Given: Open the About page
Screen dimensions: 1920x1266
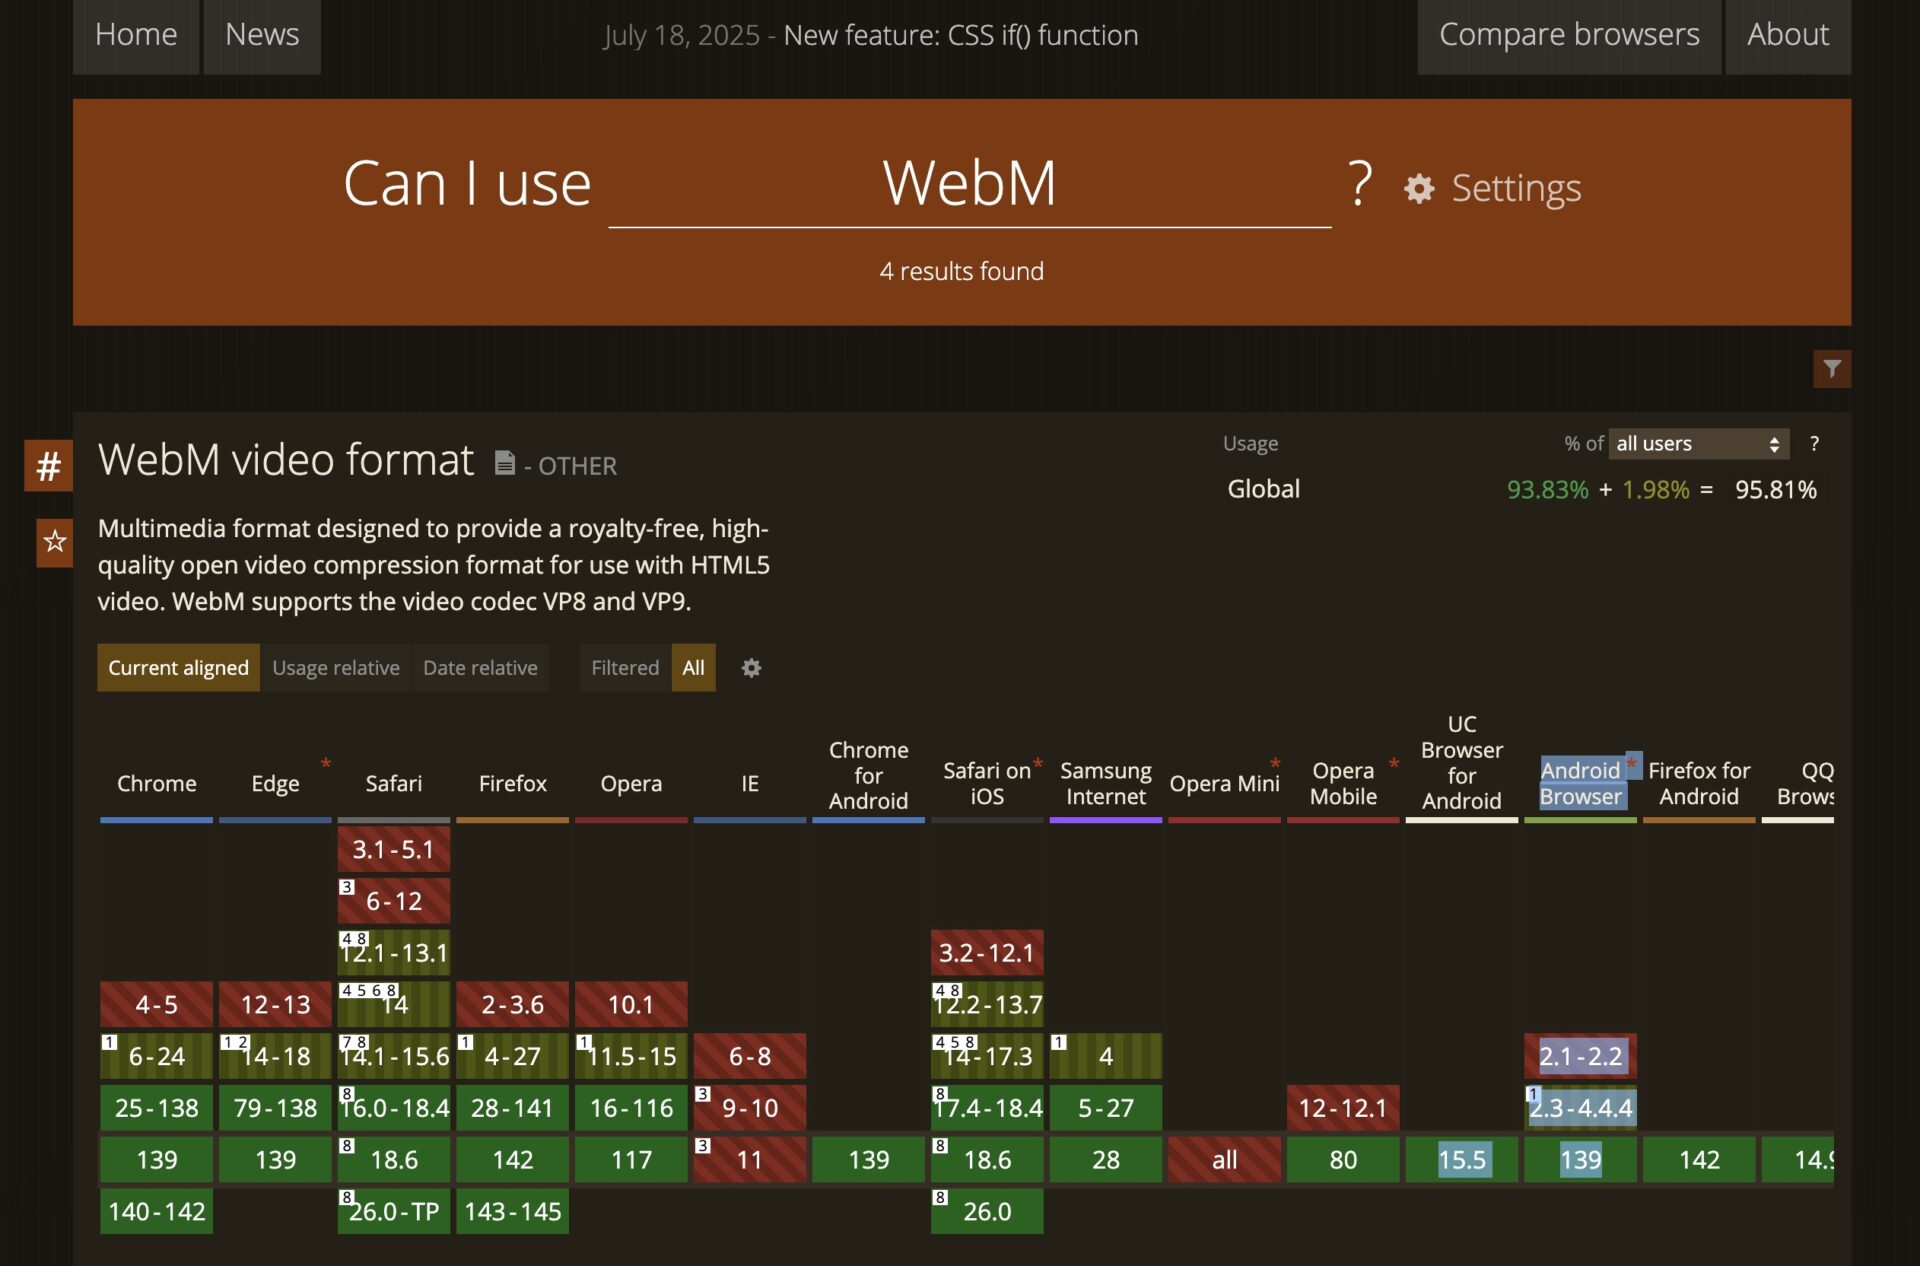Looking at the screenshot, I should [x=1788, y=35].
